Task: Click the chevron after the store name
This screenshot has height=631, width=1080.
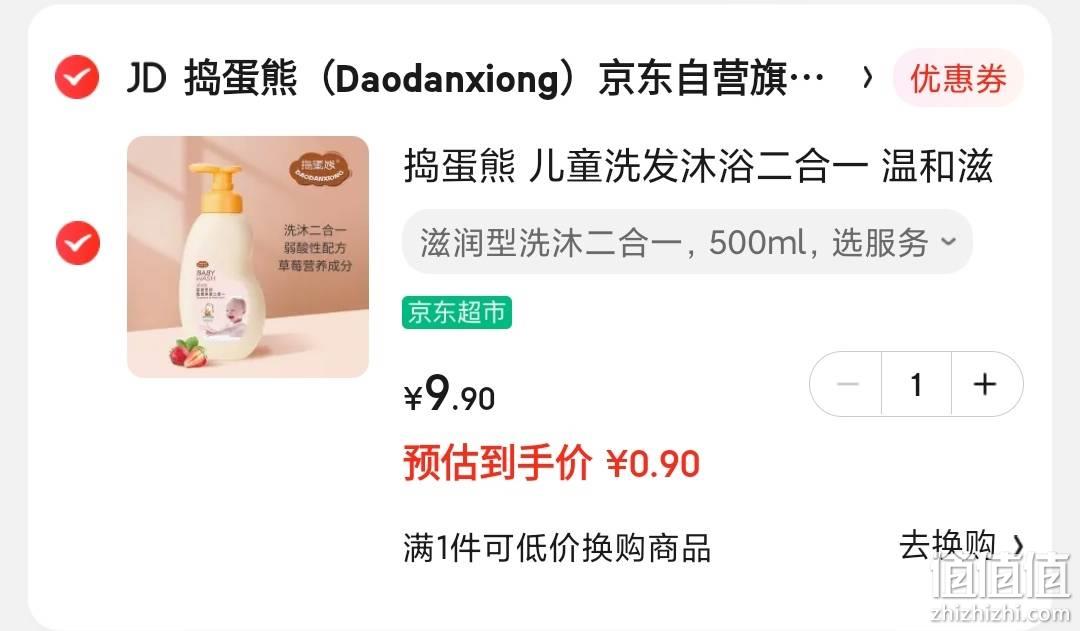Action: (868, 78)
